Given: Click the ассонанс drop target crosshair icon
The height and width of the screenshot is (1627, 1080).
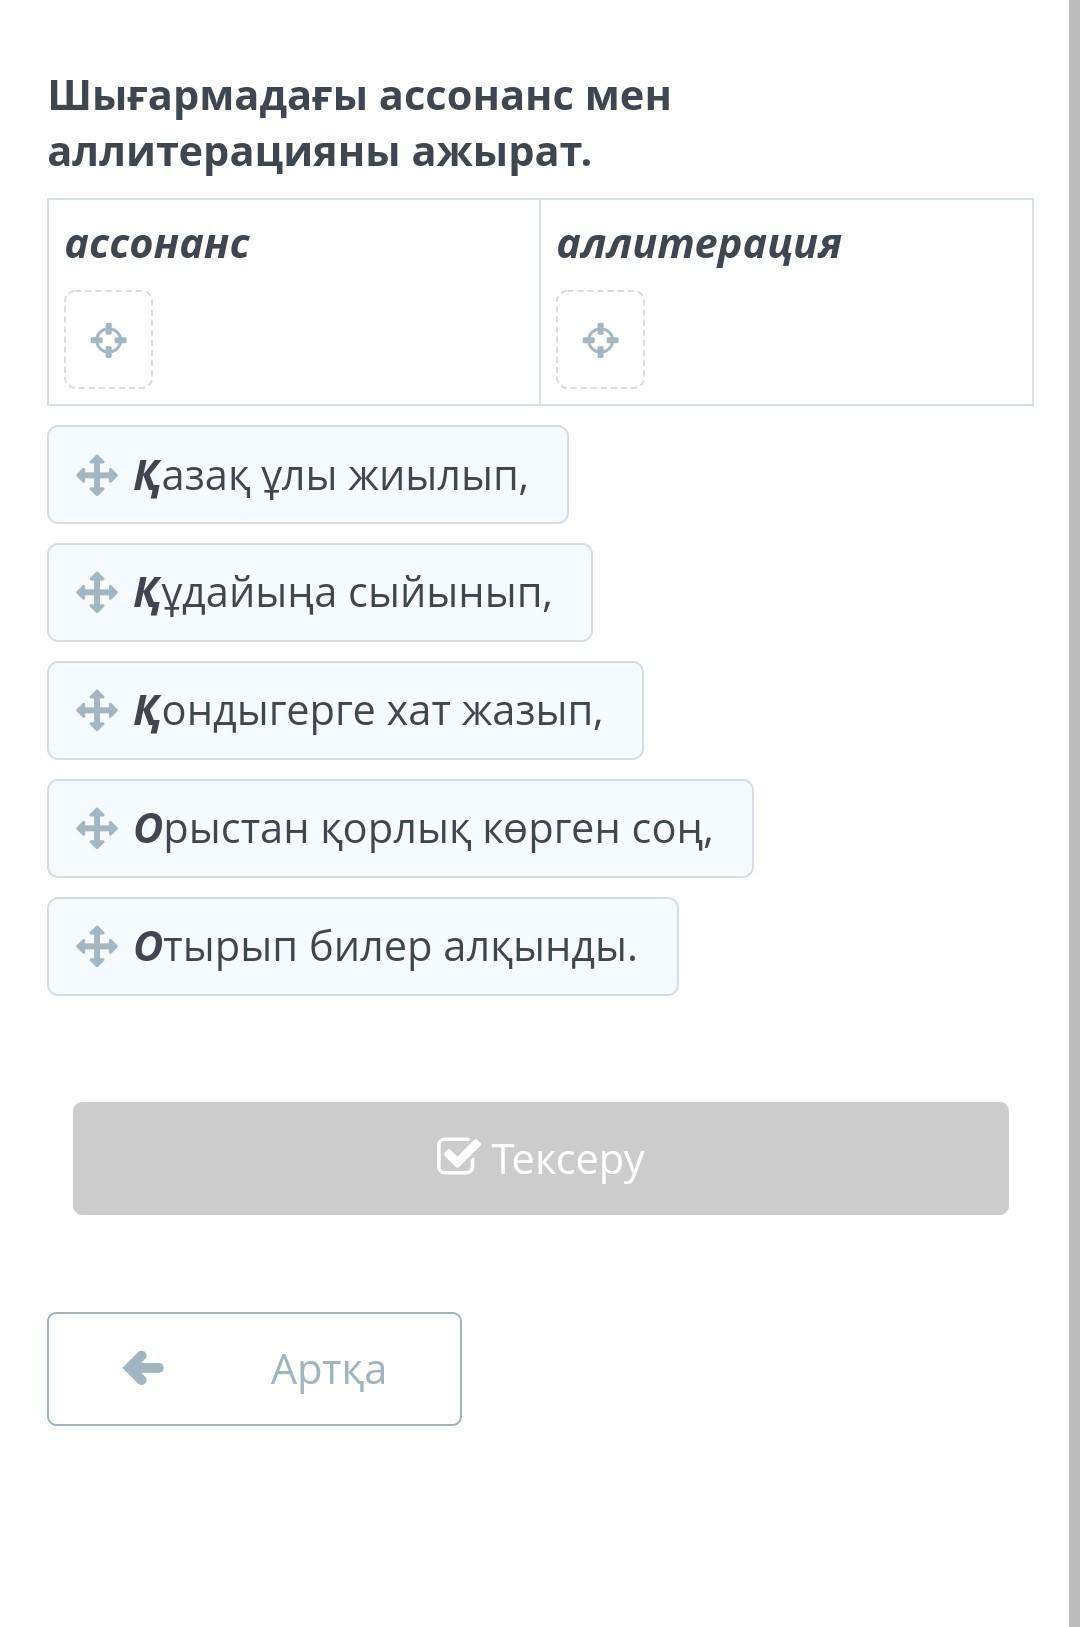Looking at the screenshot, I should [108, 340].
